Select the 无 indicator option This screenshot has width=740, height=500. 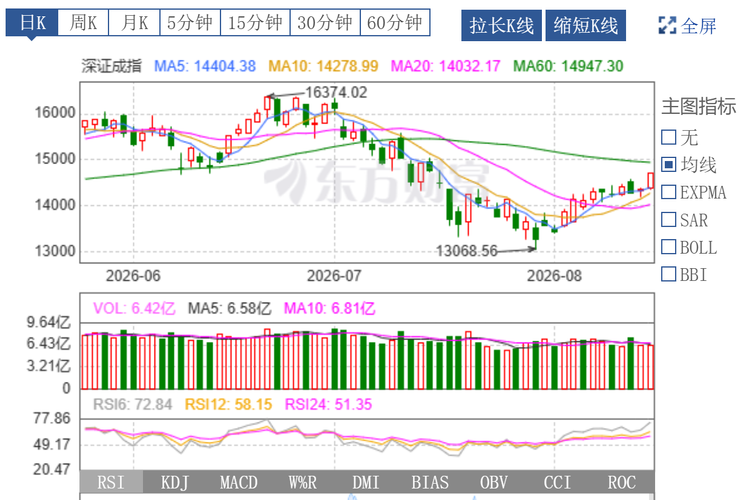pos(669,137)
